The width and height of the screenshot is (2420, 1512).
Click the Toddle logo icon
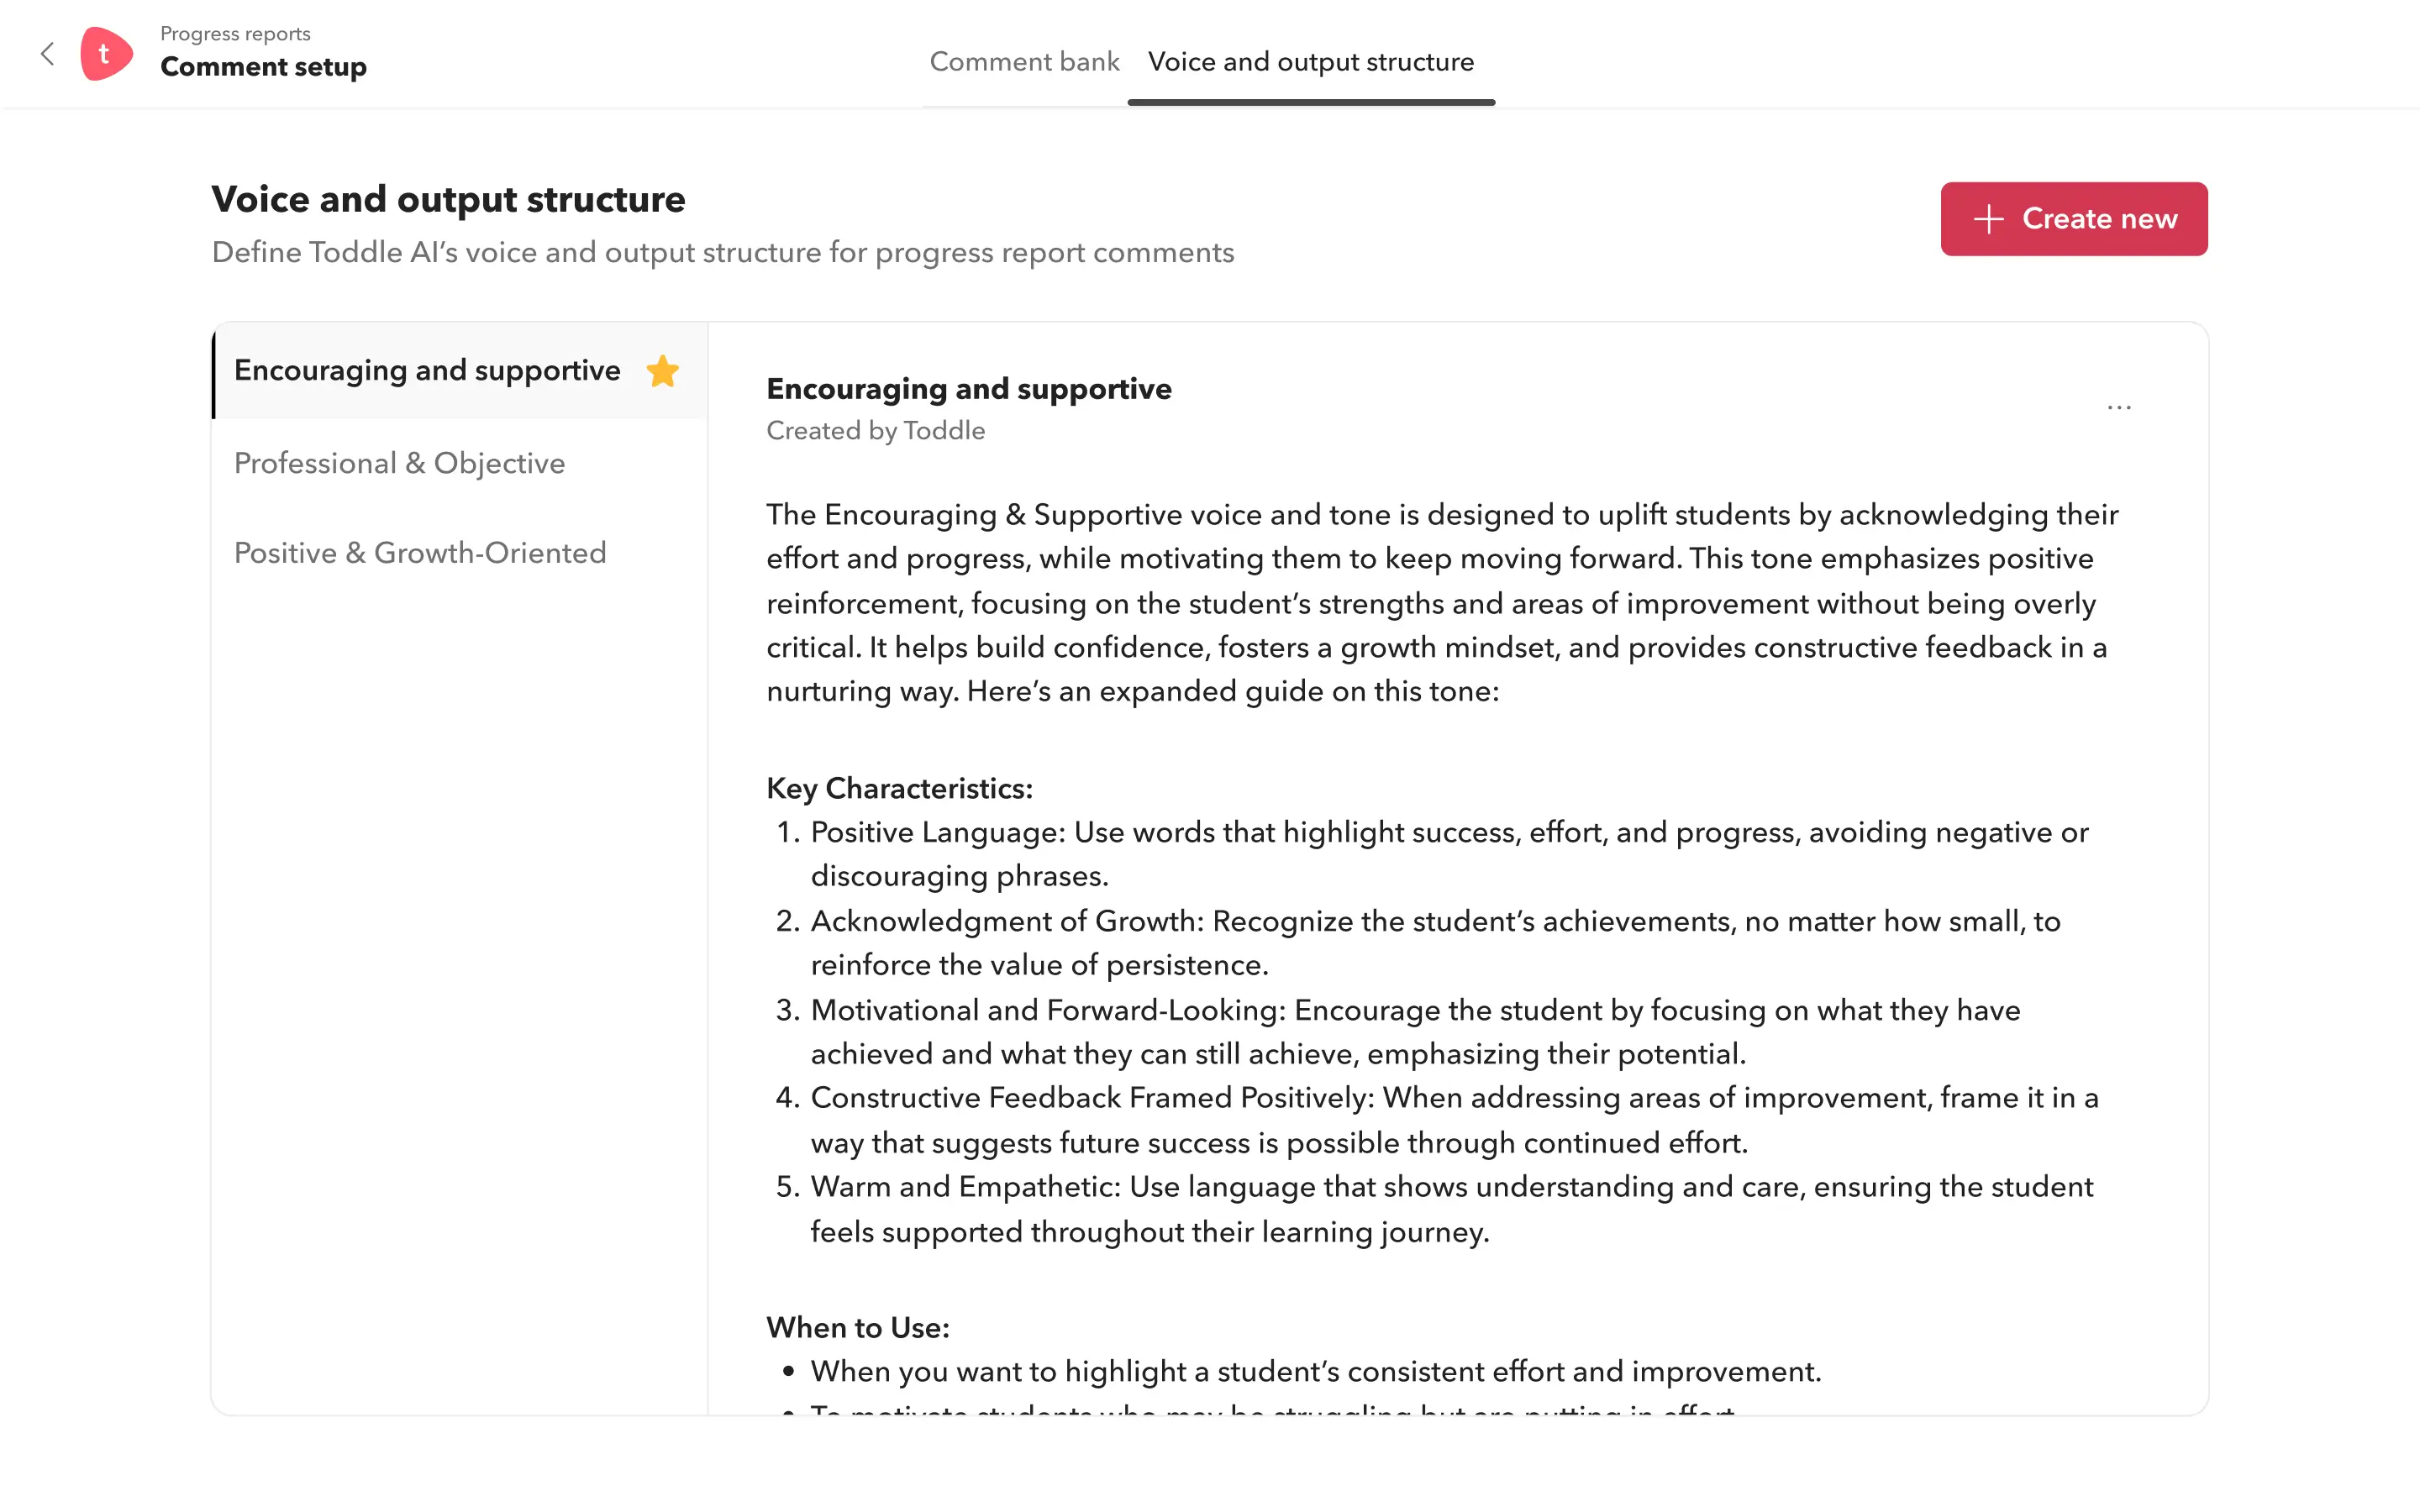click(106, 54)
